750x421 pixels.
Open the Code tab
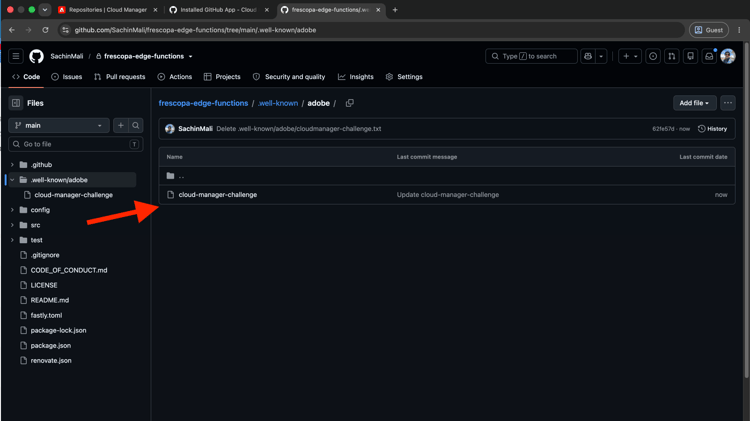pos(26,77)
